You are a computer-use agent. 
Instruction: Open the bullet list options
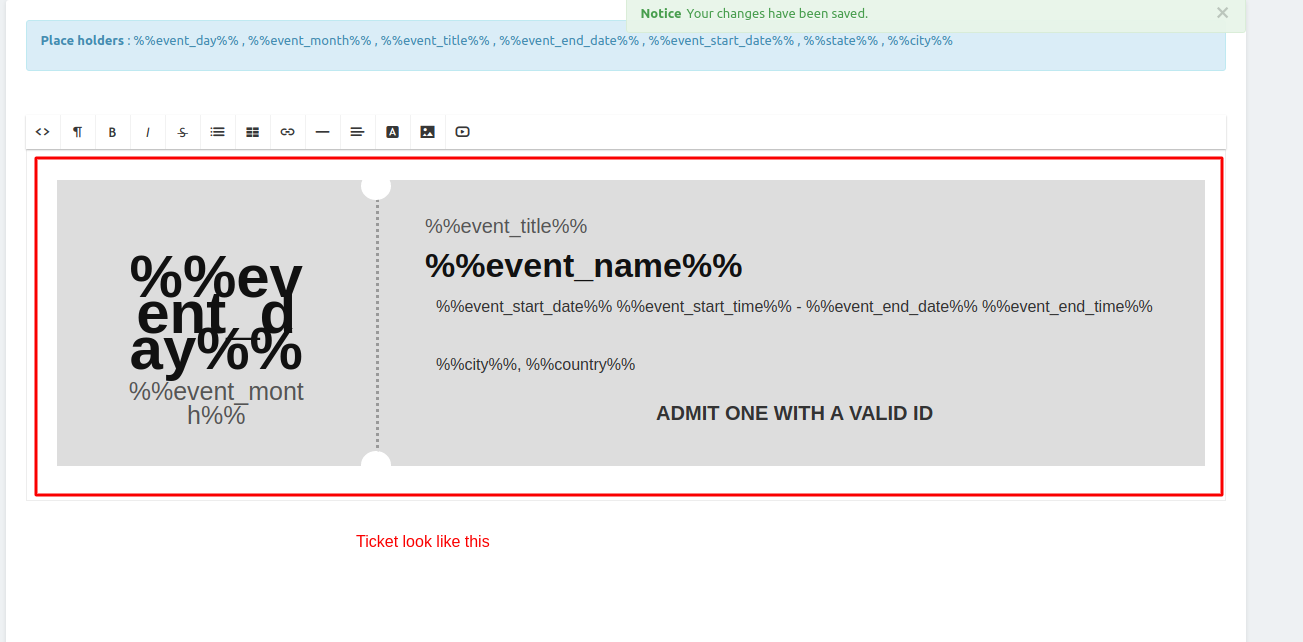217,132
